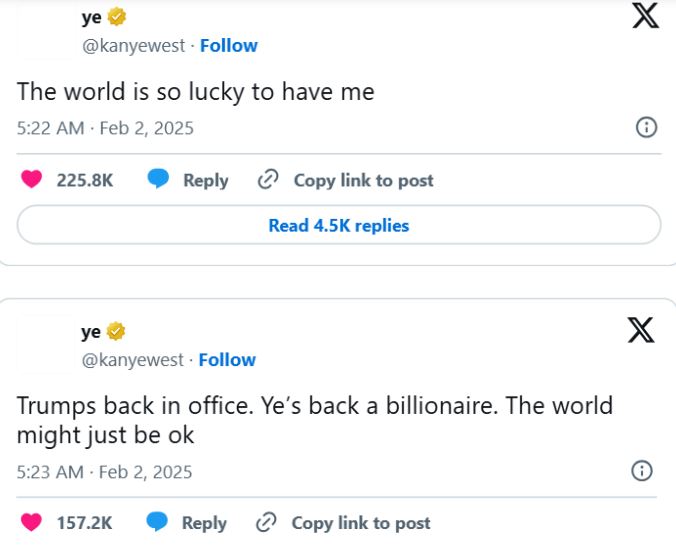Screen dimensions: 676x545
Task: Click the reply bubble icon on the first post
Action: tap(158, 180)
